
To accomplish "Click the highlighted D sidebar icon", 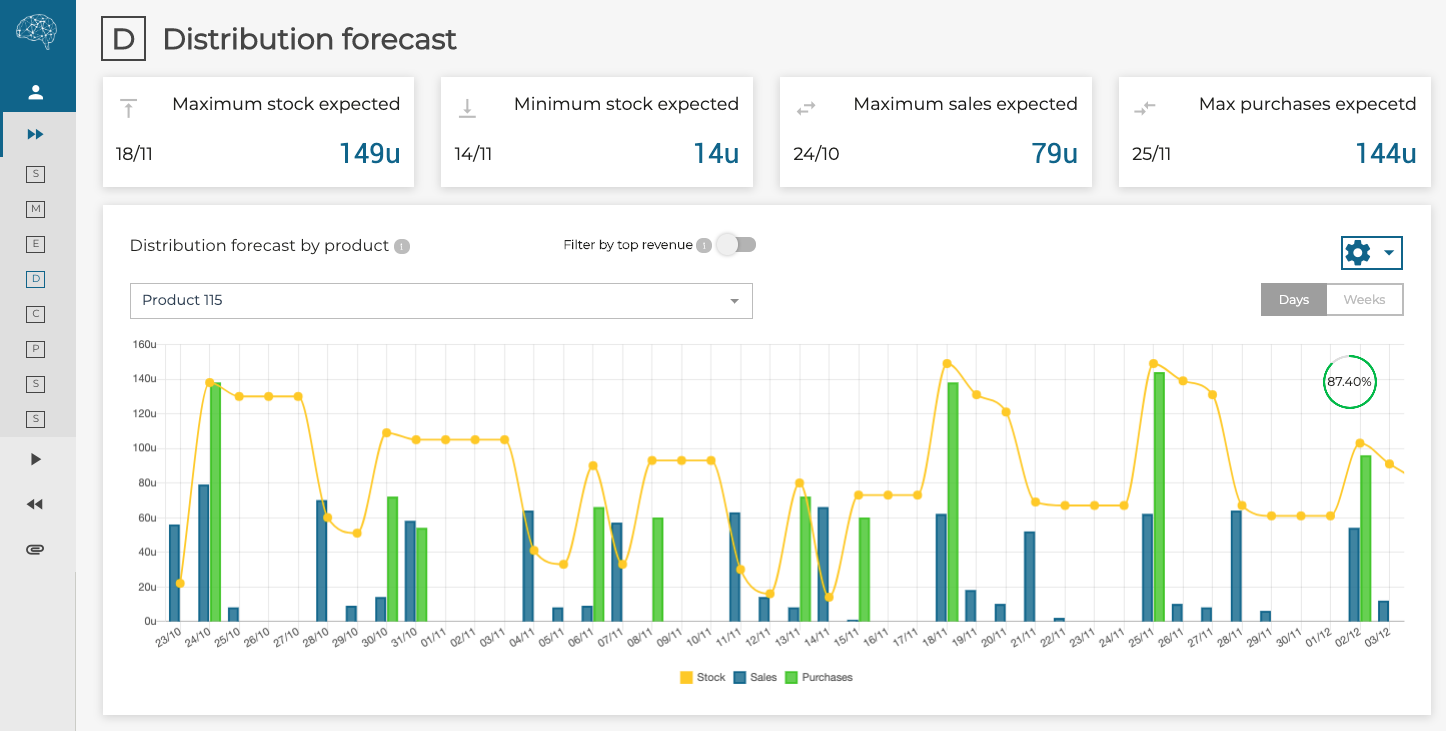I will click(35, 279).
